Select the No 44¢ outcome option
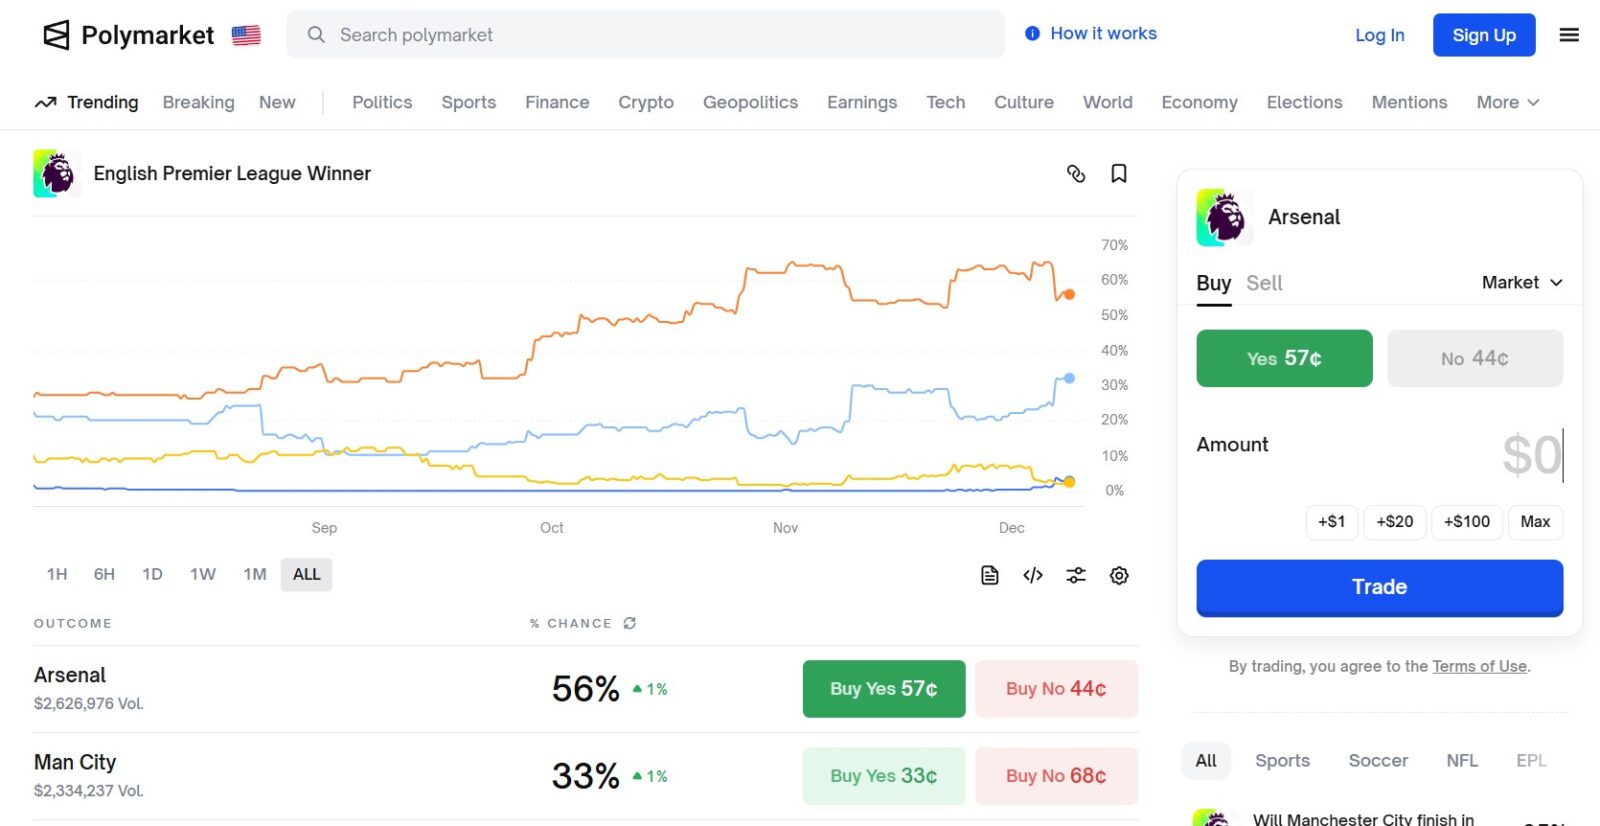 1474,358
